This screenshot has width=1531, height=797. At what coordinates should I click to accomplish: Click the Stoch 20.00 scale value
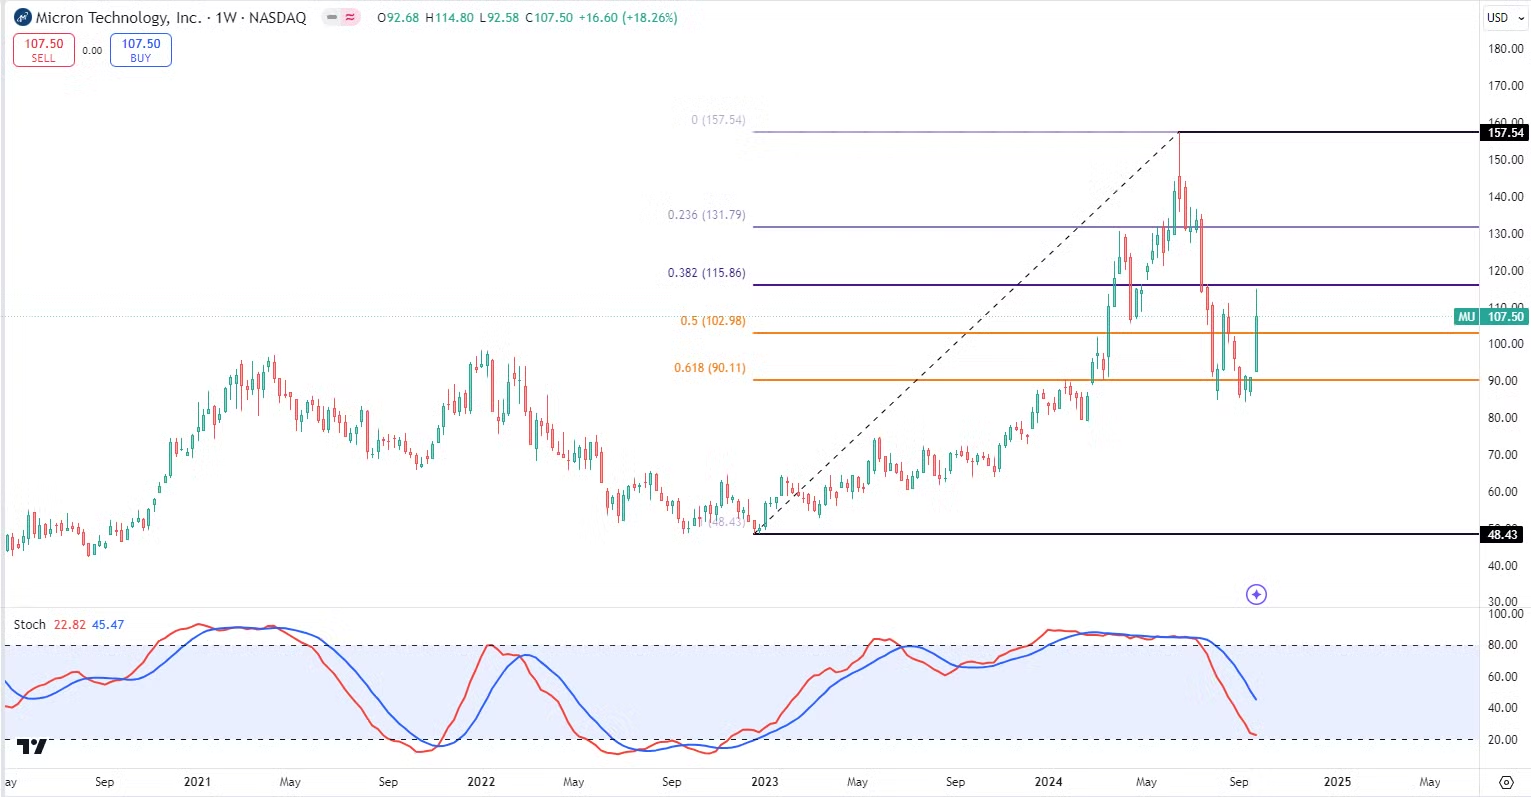coord(1505,740)
